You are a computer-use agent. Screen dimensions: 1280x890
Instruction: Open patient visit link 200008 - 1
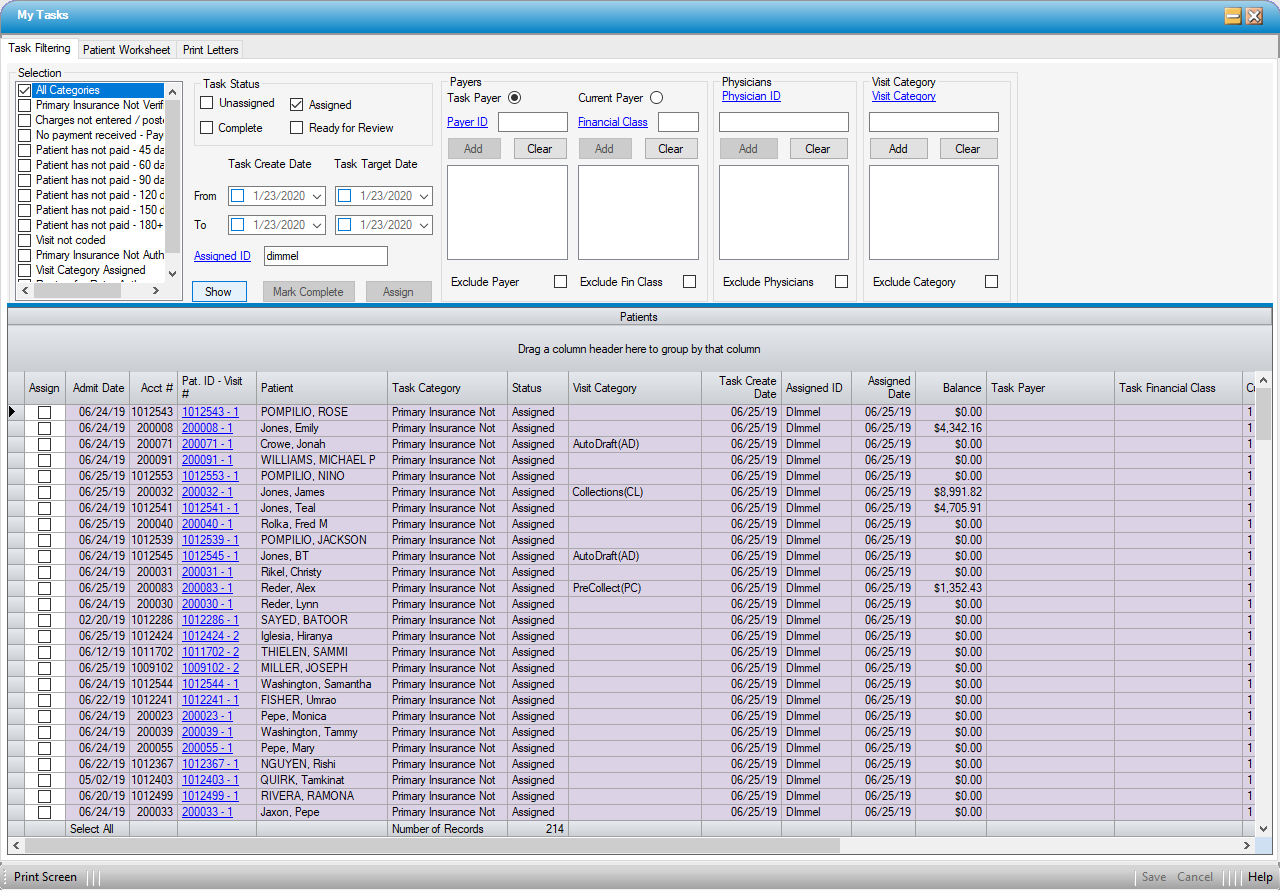click(x=207, y=428)
